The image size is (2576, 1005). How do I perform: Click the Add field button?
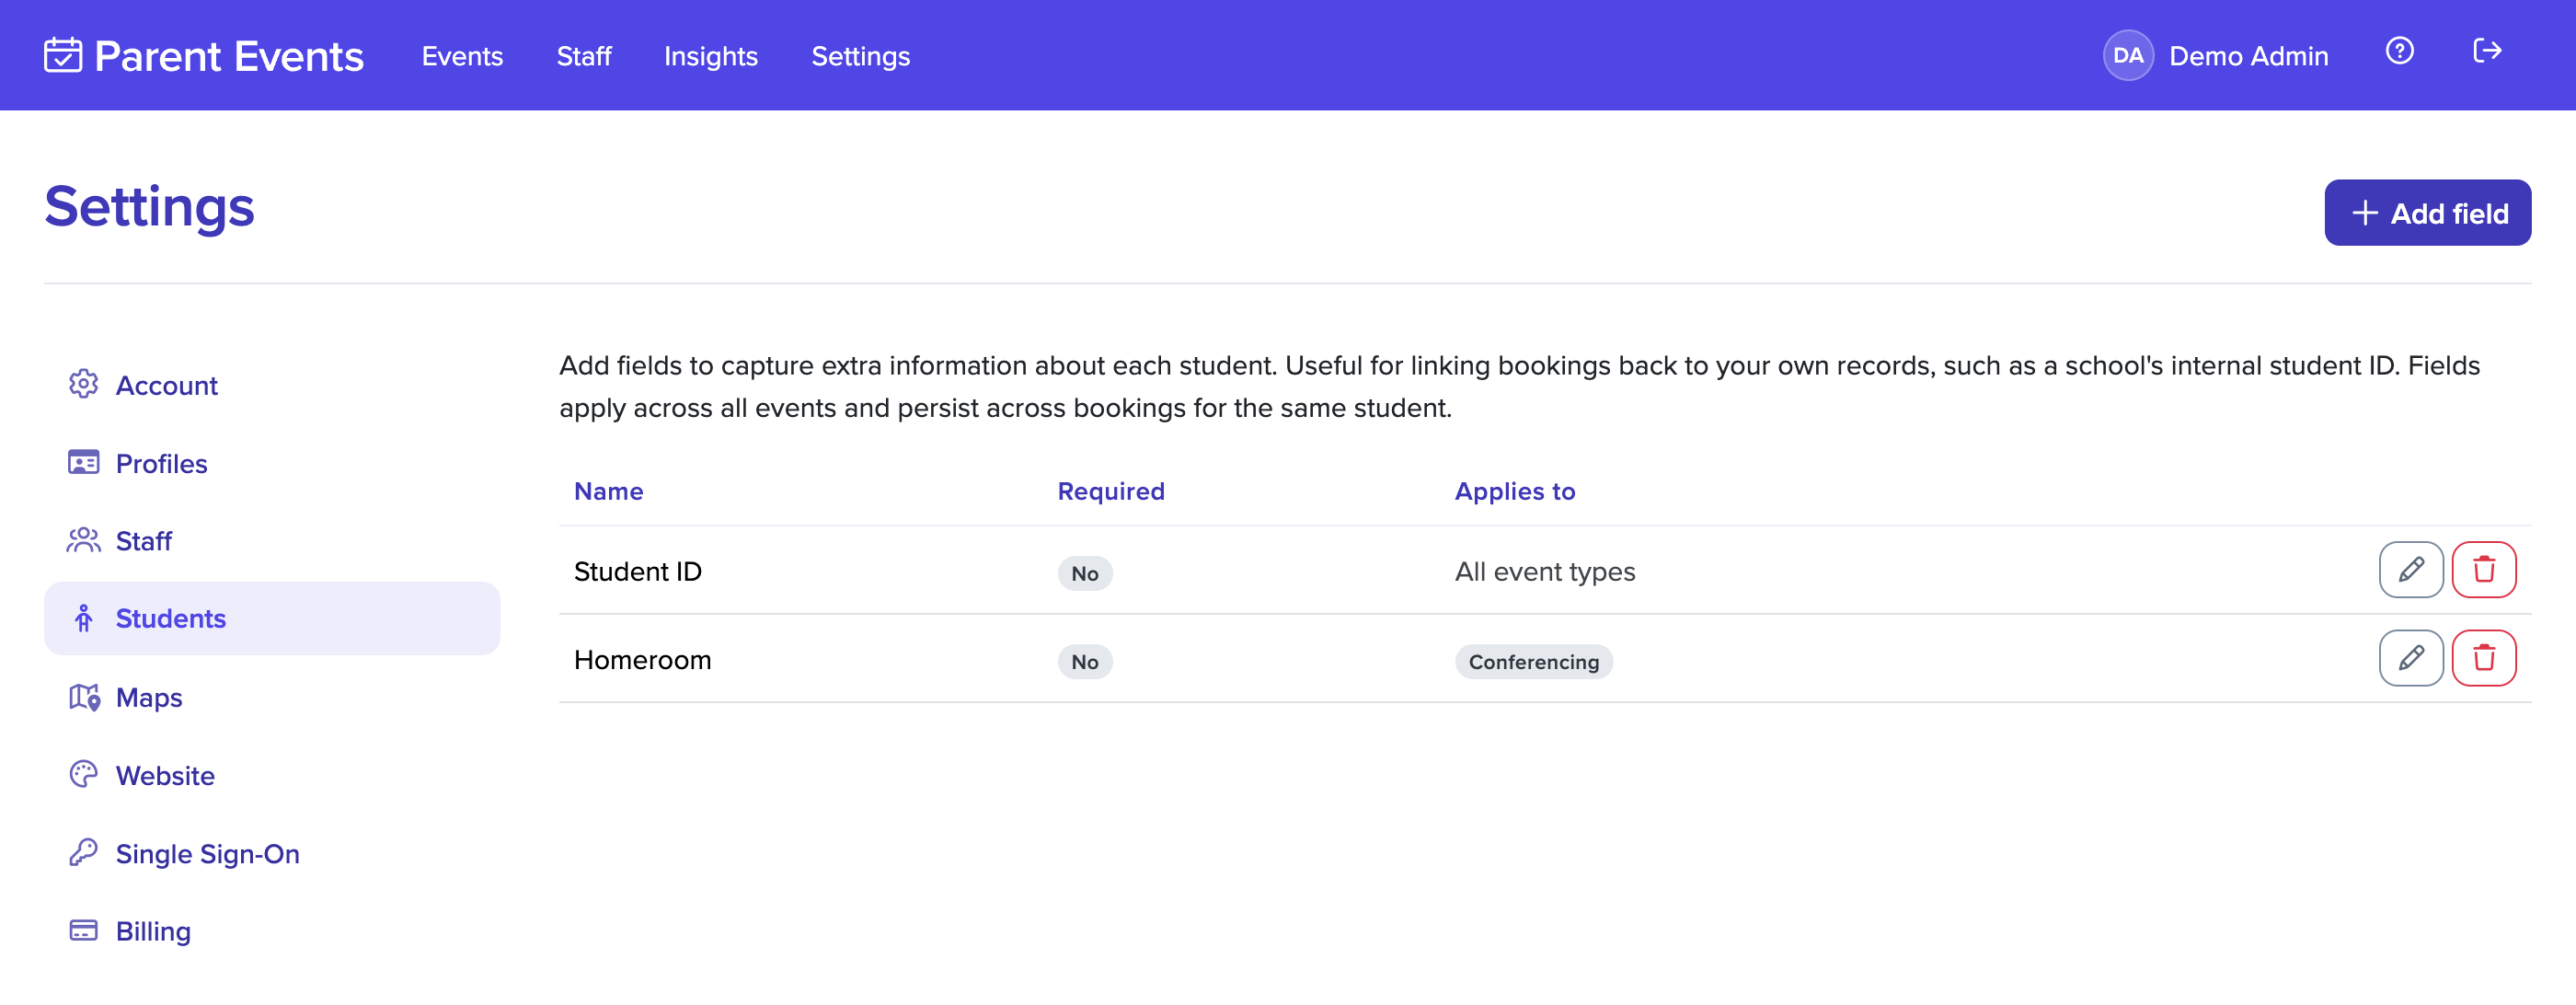(2427, 213)
